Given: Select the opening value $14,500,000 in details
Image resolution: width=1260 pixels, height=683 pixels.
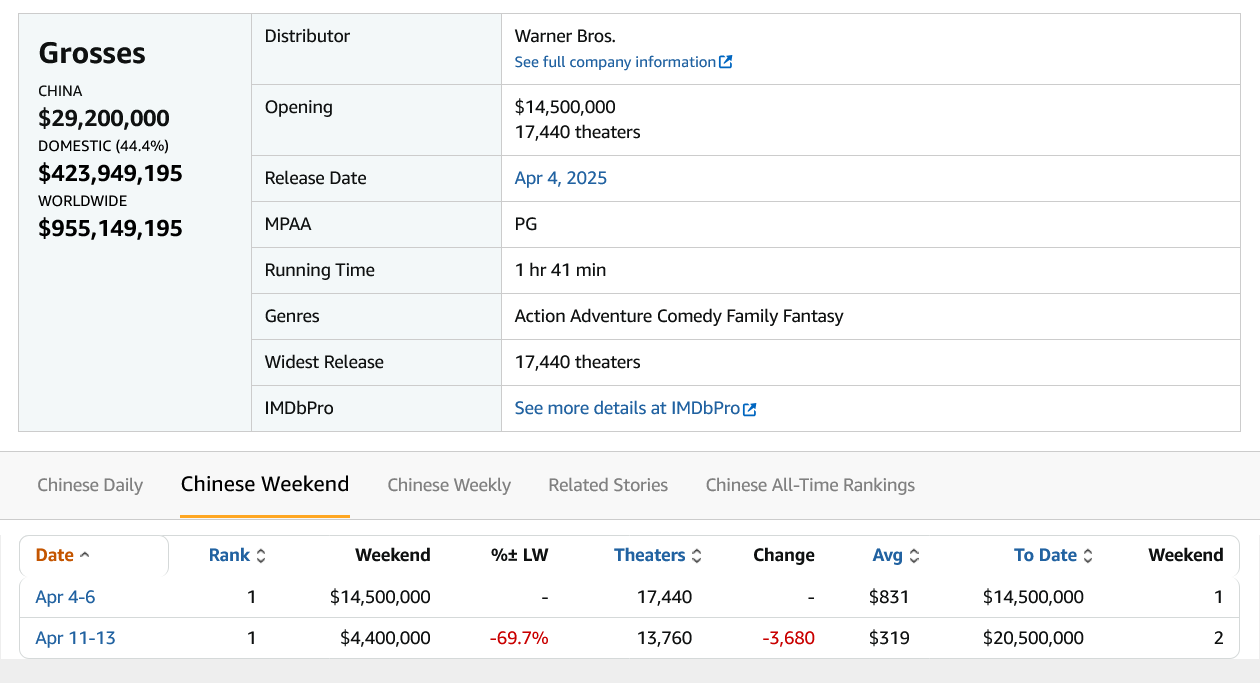Looking at the screenshot, I should pos(565,107).
